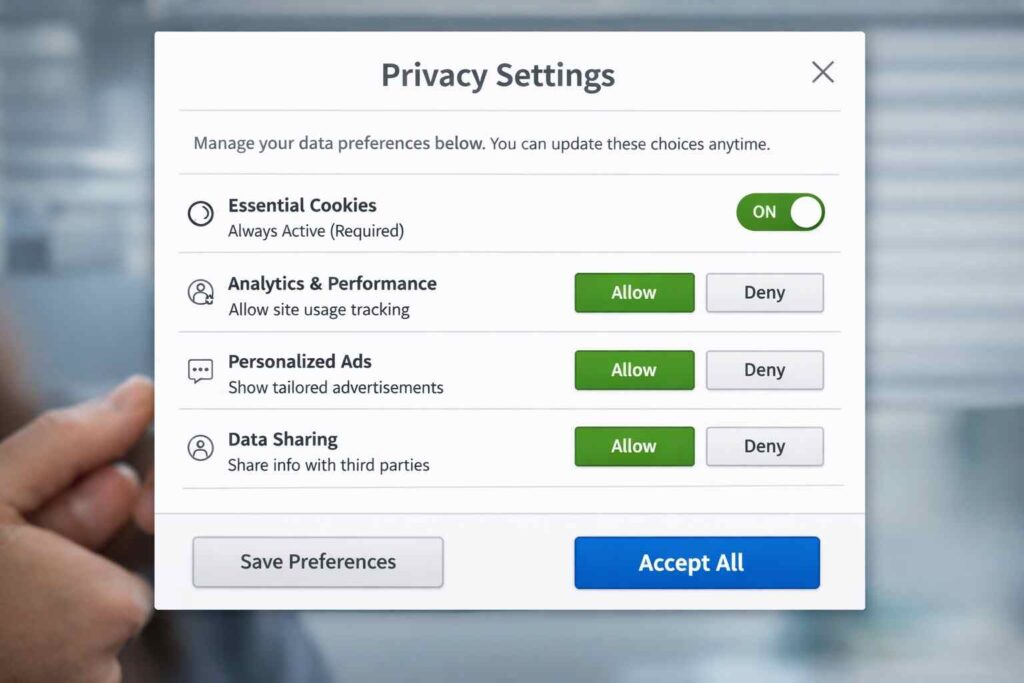Image resolution: width=1024 pixels, height=683 pixels.
Task: Click the Always Active (Required) text
Action: click(316, 232)
